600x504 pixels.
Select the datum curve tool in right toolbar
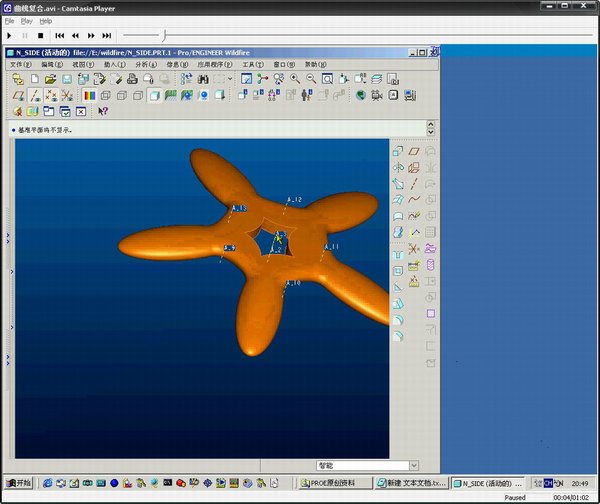[413, 199]
